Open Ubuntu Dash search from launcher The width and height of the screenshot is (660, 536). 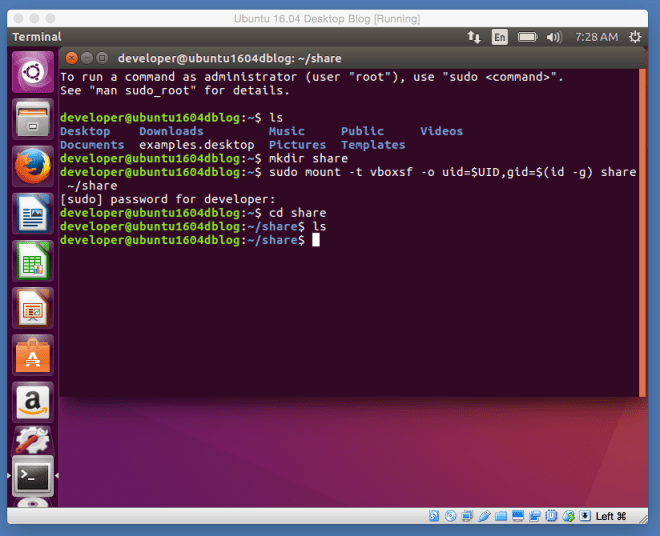(x=32, y=71)
